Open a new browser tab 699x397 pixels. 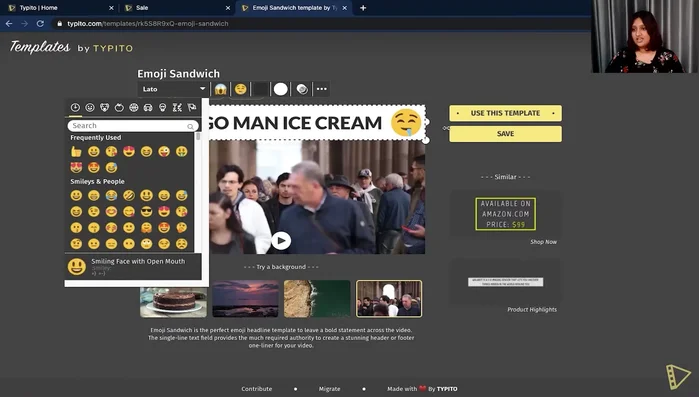363,8
